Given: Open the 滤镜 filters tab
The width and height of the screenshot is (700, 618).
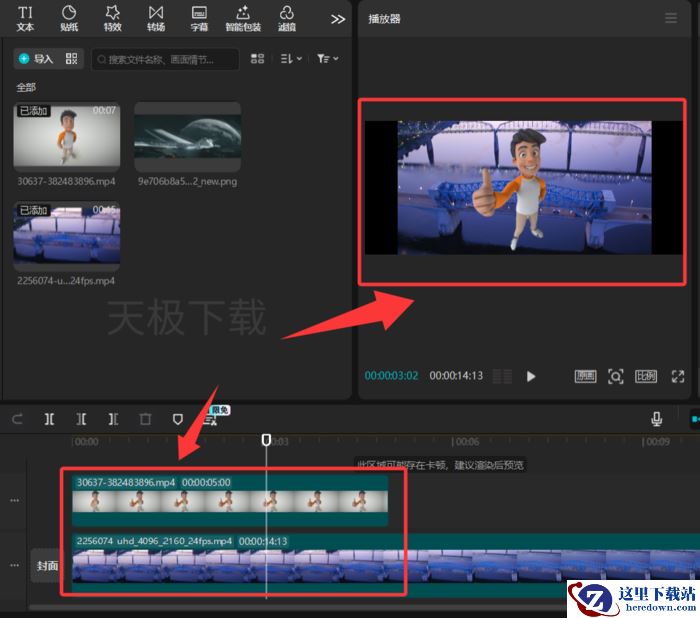Looking at the screenshot, I should pyautogui.click(x=287, y=19).
